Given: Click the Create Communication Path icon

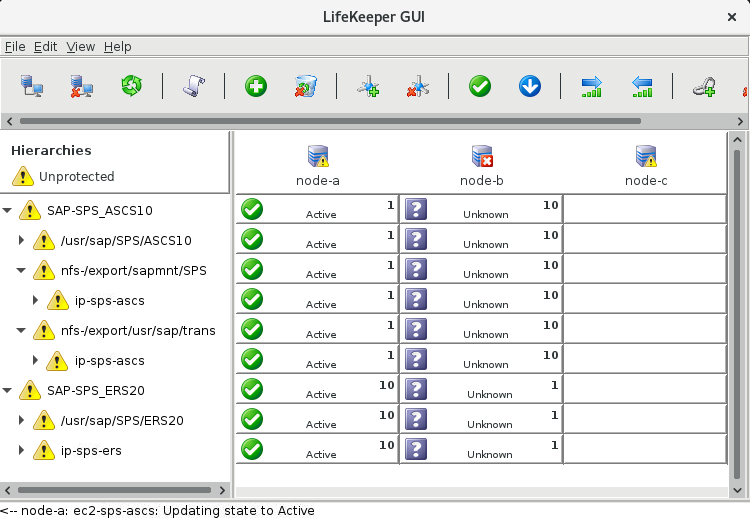Looking at the screenshot, I should tap(368, 87).
